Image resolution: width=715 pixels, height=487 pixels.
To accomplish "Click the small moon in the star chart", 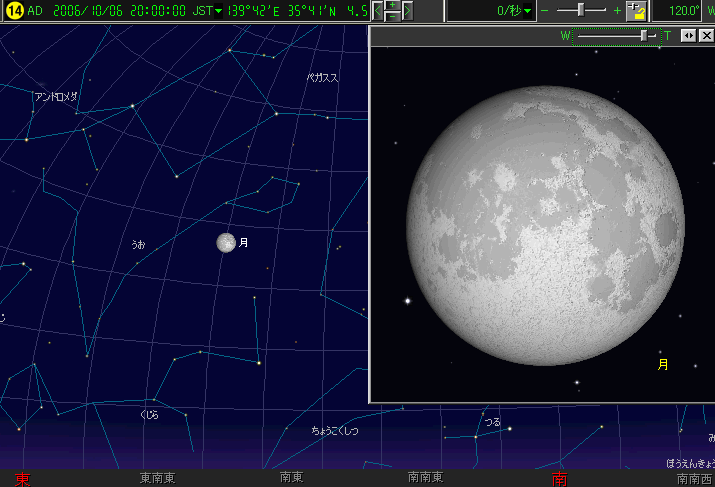I will tap(226, 242).
